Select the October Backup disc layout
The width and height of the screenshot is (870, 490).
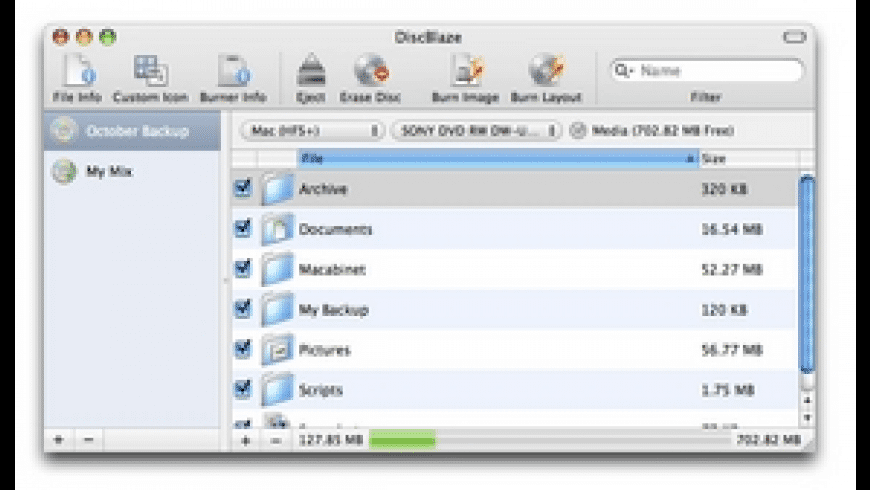[133, 131]
